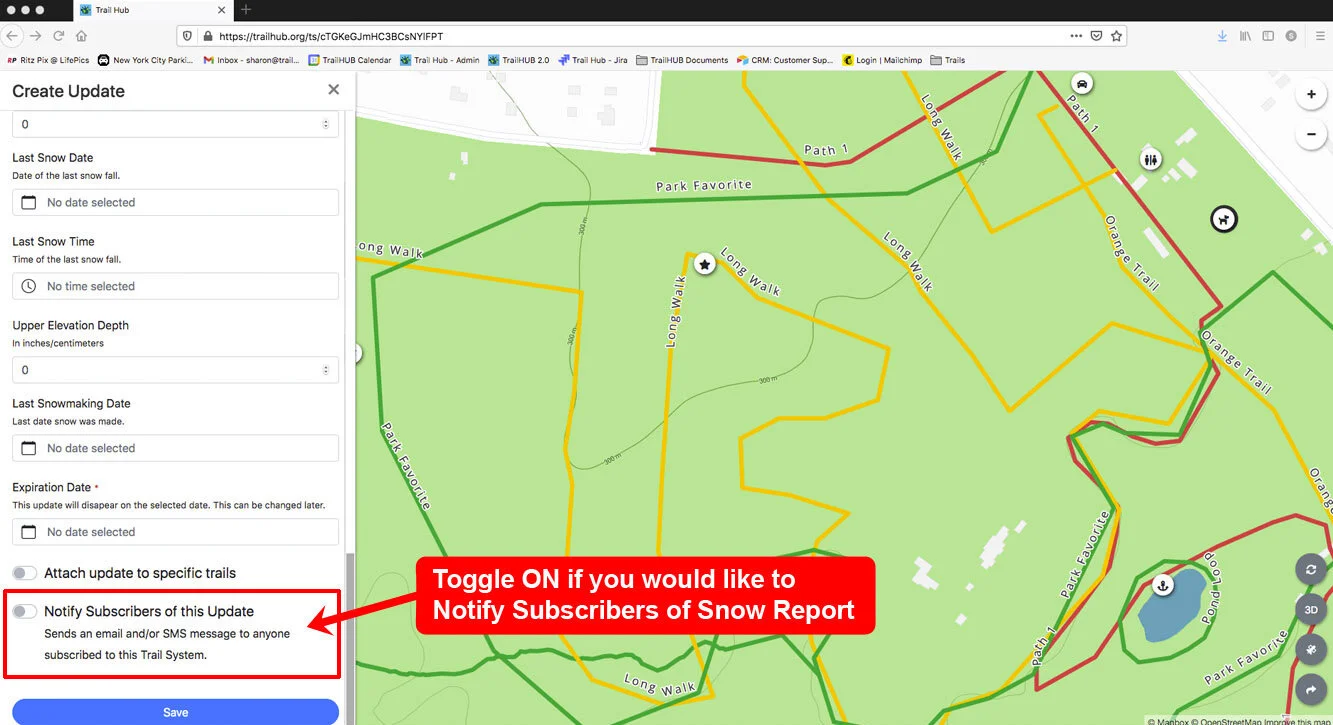Open the Last Snow Time picker
The width and height of the screenshot is (1333, 725).
(175, 286)
